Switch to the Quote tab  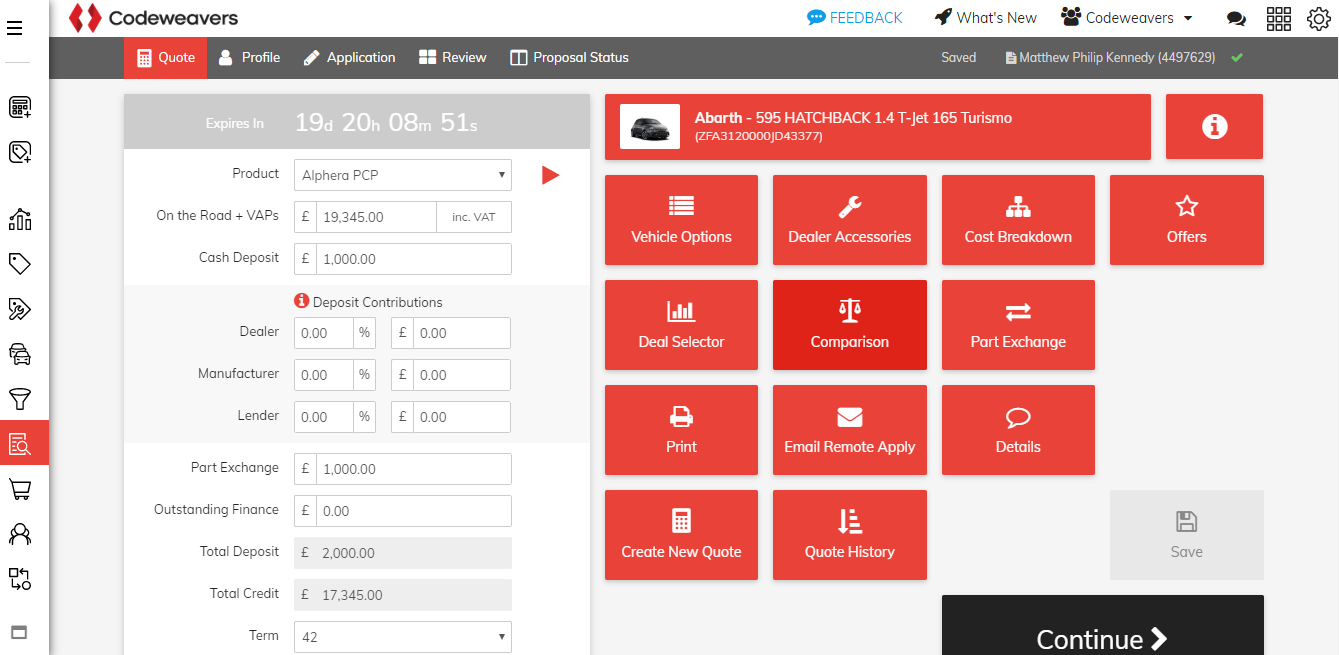pyautogui.click(x=165, y=58)
